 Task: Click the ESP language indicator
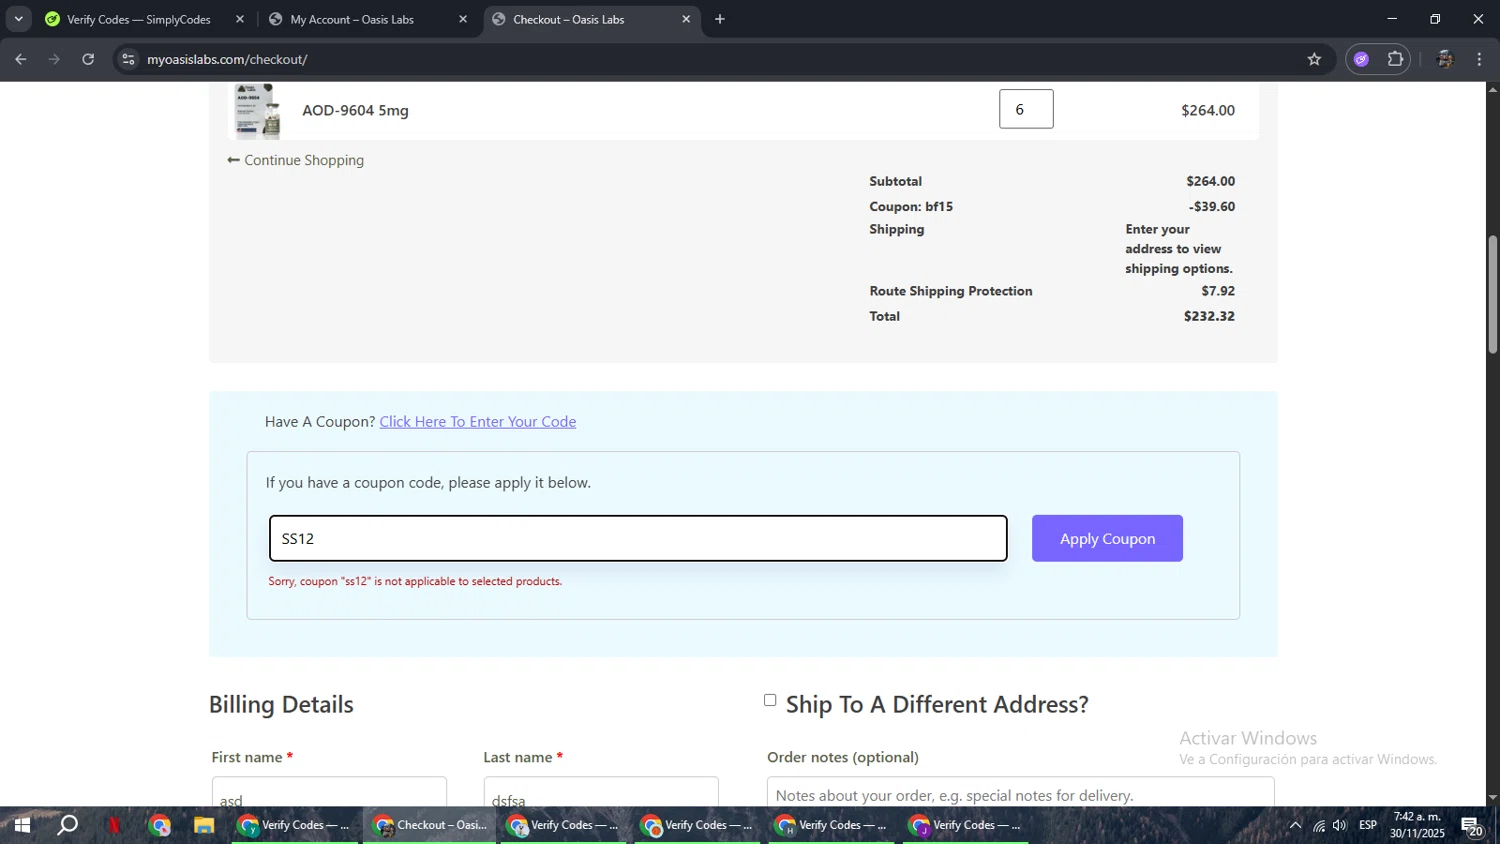1368,826
